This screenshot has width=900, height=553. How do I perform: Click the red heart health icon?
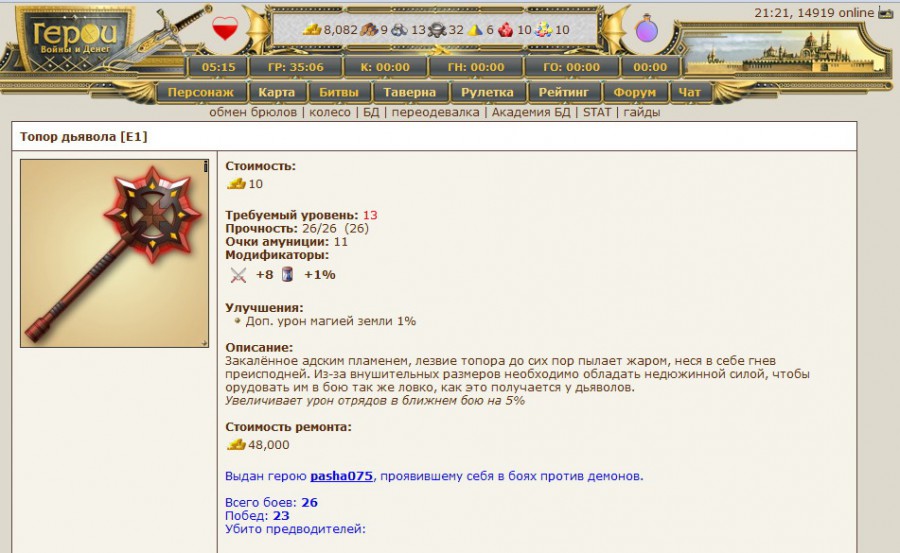point(224,29)
